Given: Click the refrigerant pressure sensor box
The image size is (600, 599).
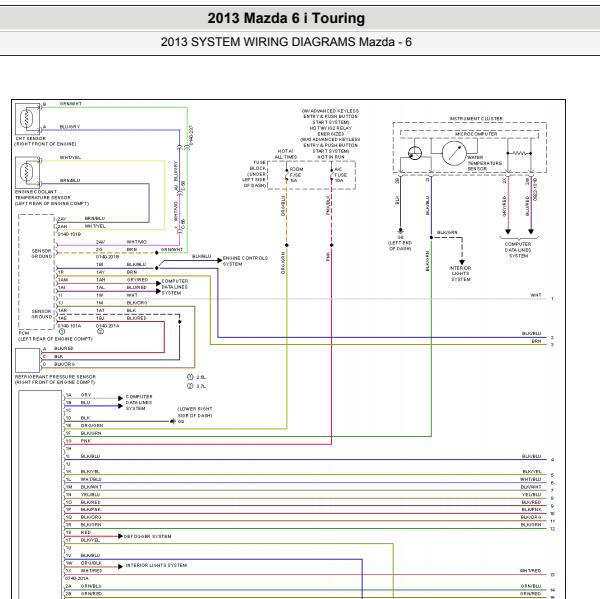Looking at the screenshot, I should (27, 360).
